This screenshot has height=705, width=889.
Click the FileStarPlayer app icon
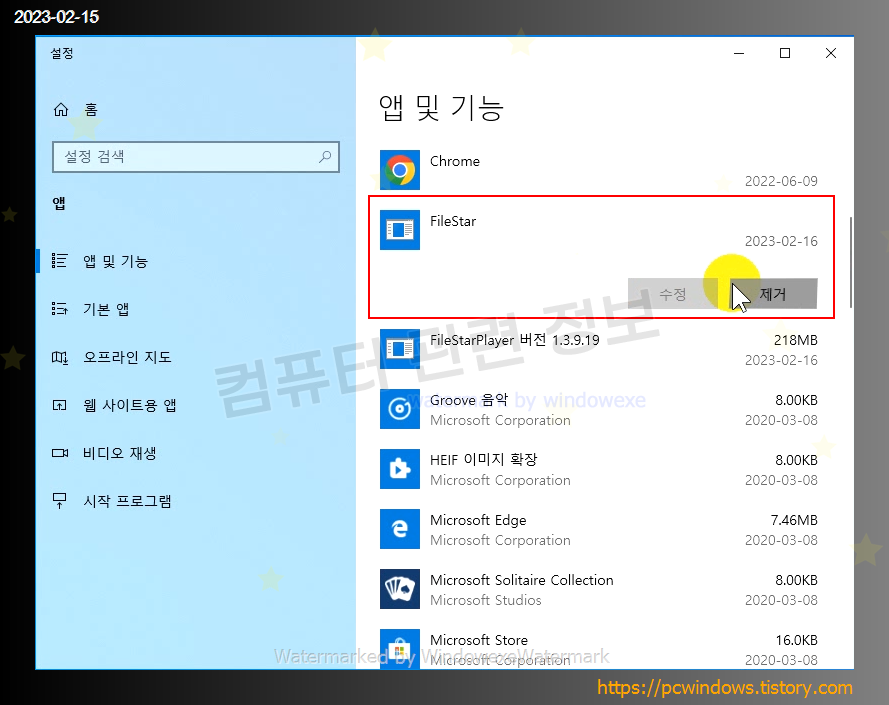coord(400,349)
